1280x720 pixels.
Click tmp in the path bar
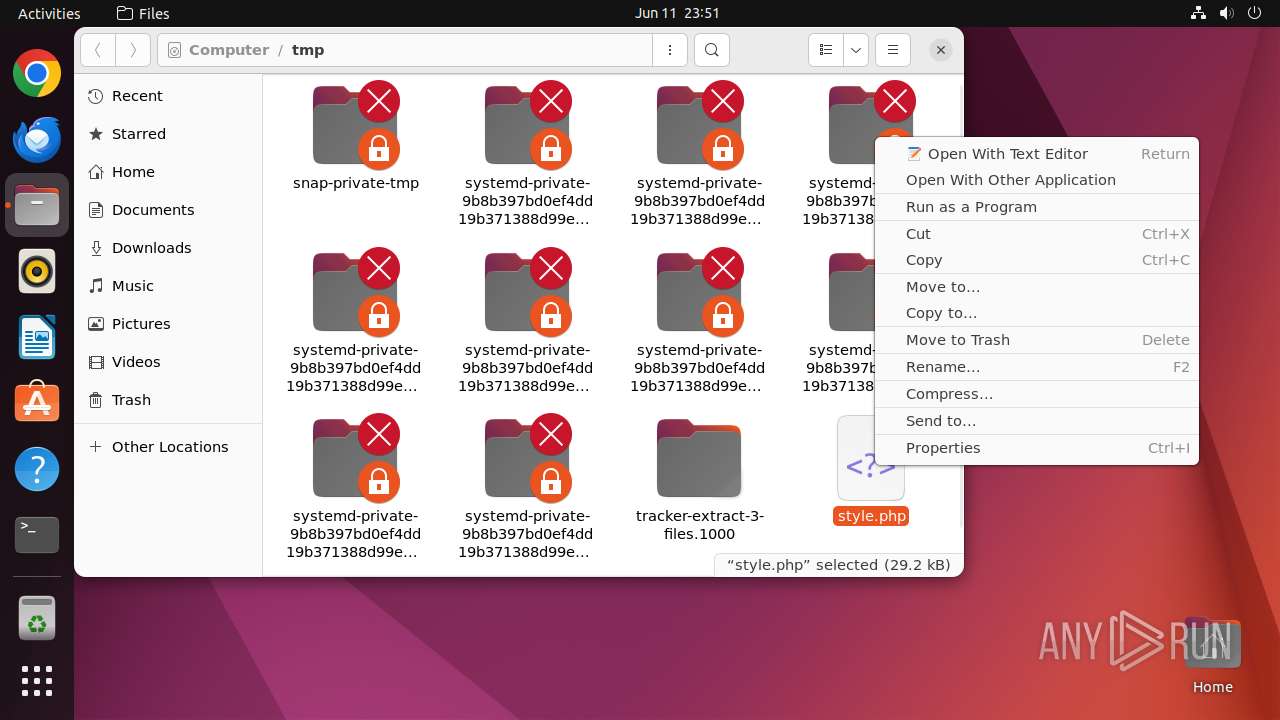(308, 50)
